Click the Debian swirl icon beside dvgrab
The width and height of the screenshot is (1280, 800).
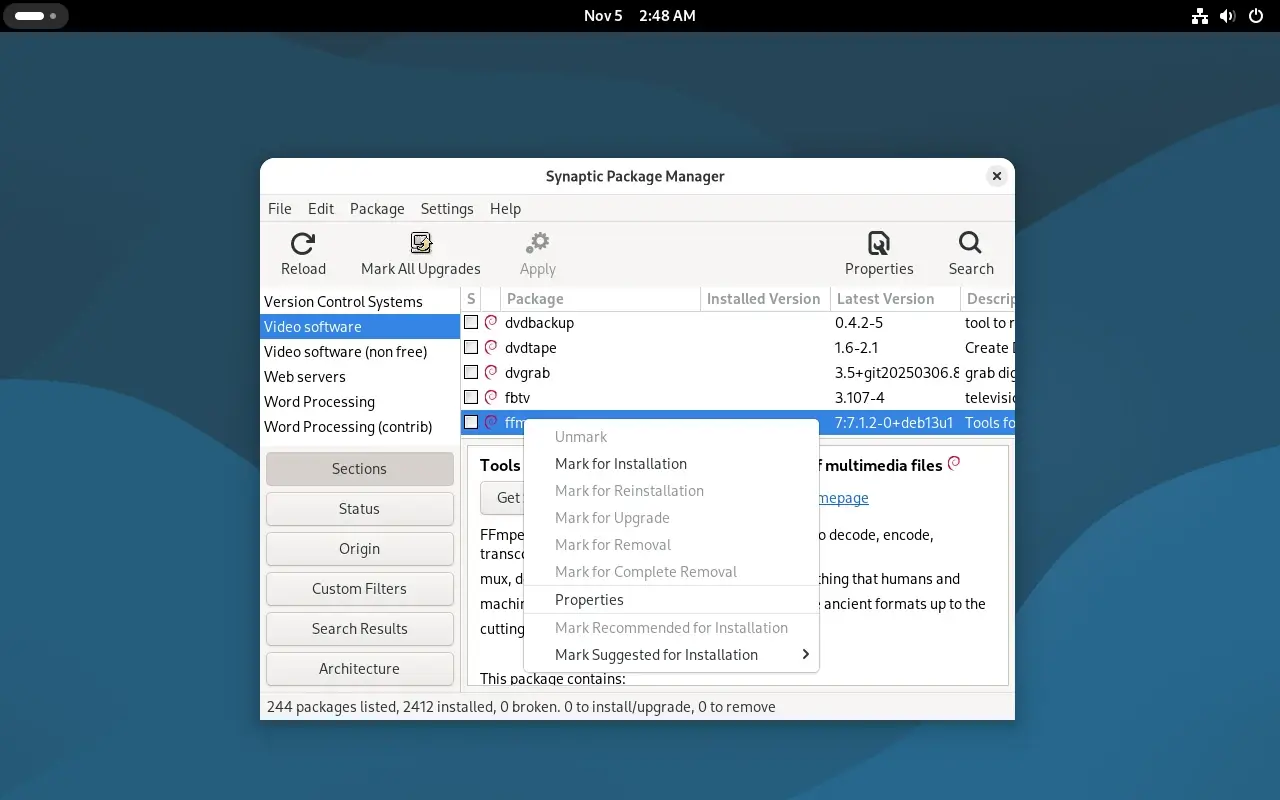pos(490,372)
